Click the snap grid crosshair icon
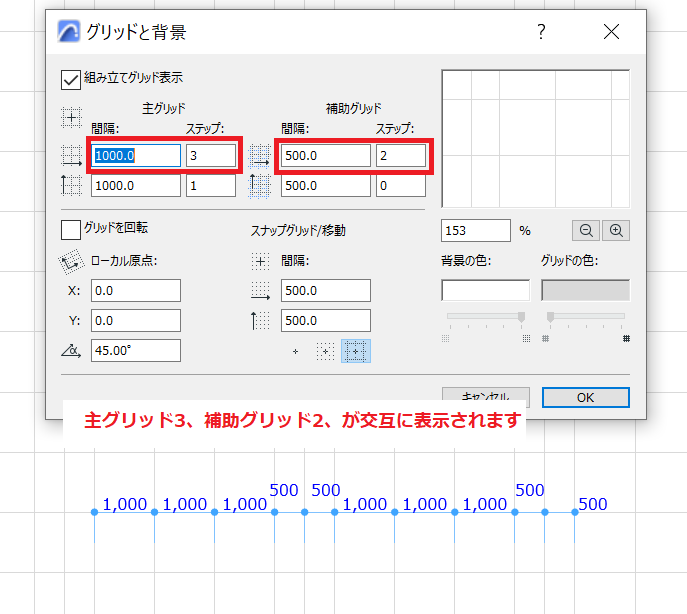687x614 pixels. pos(260,261)
